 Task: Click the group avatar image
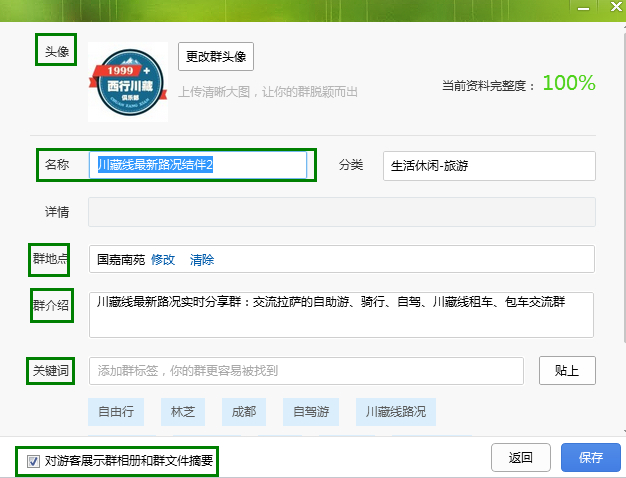click(x=128, y=82)
